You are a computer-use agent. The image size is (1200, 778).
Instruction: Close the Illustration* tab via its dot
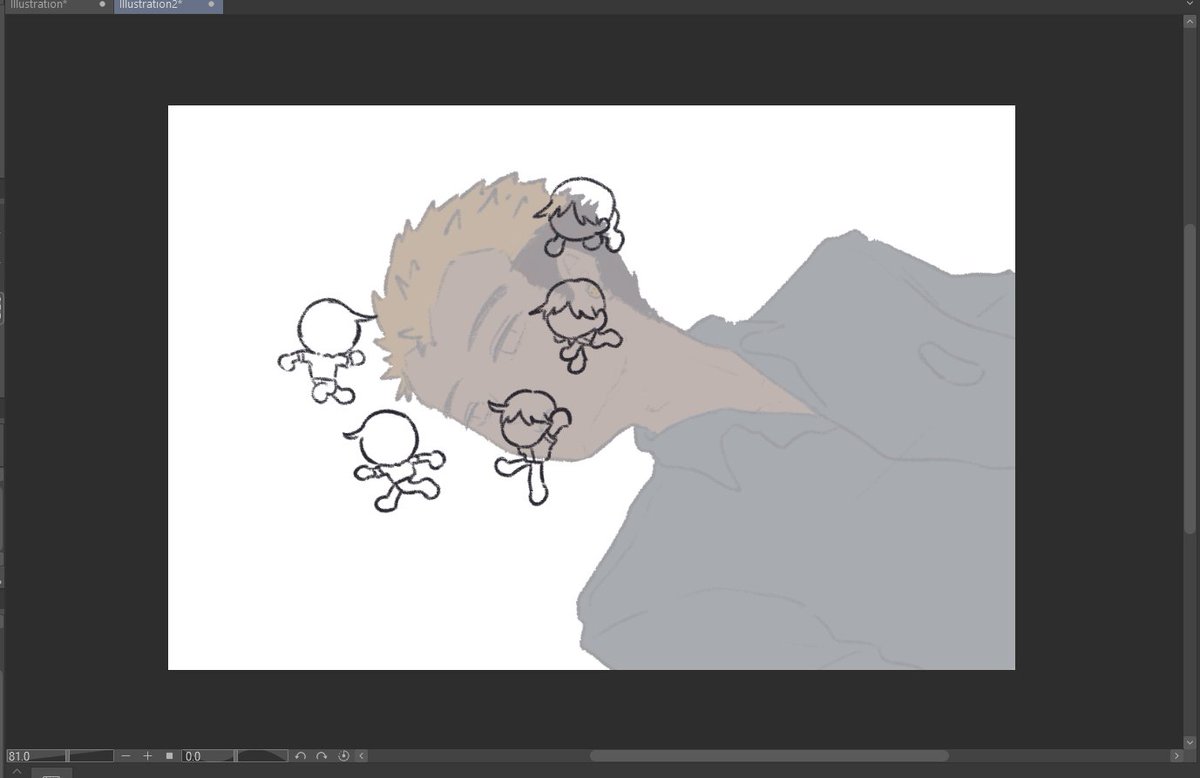(x=102, y=4)
